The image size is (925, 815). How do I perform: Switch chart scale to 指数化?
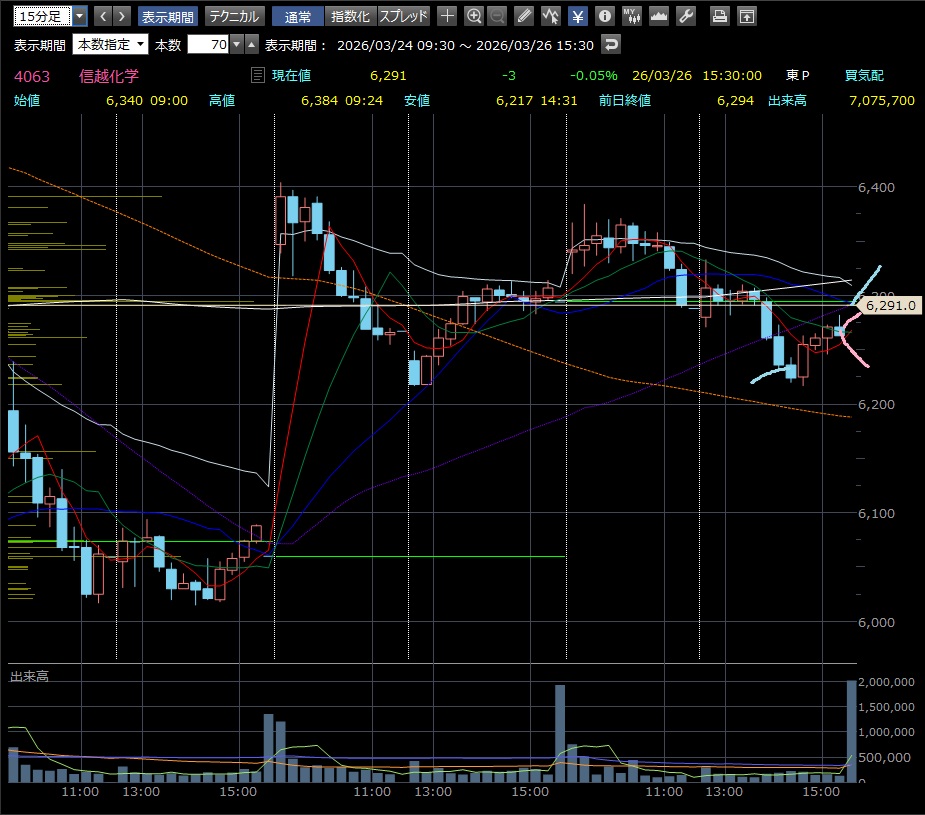coord(350,16)
